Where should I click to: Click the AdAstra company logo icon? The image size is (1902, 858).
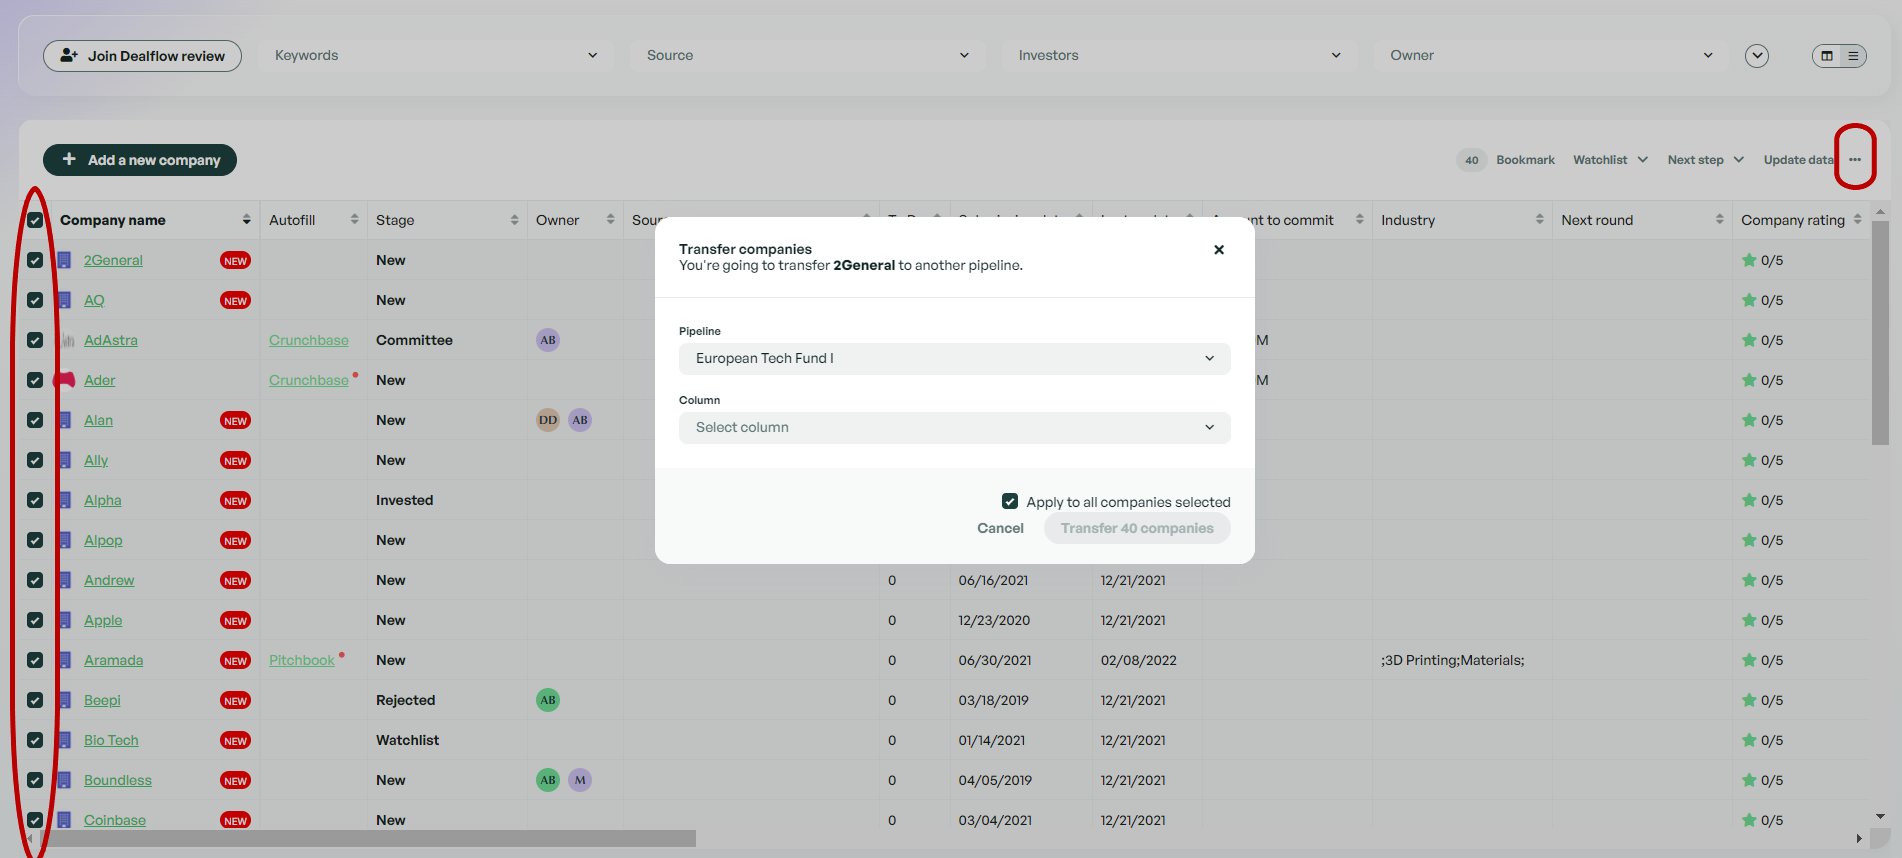click(66, 340)
